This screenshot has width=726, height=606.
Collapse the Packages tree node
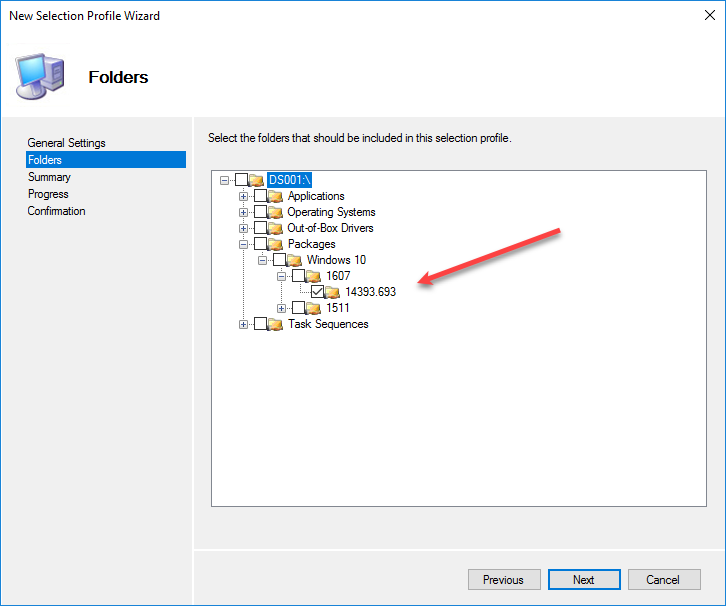click(x=243, y=244)
